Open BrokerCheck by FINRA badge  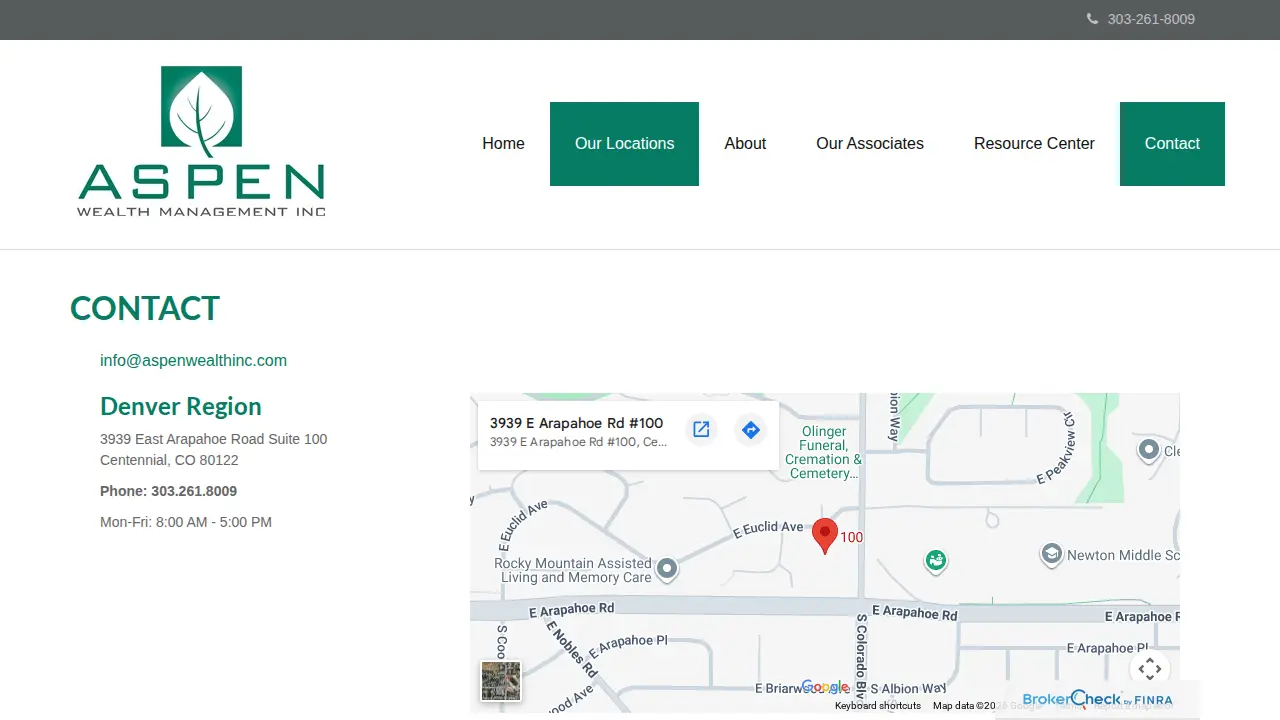point(1098,699)
